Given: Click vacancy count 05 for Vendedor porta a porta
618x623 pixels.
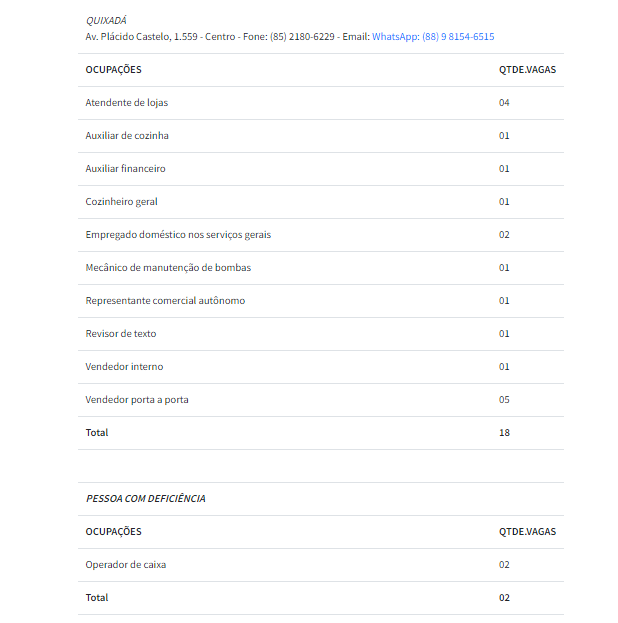Looking at the screenshot, I should pyautogui.click(x=505, y=400).
